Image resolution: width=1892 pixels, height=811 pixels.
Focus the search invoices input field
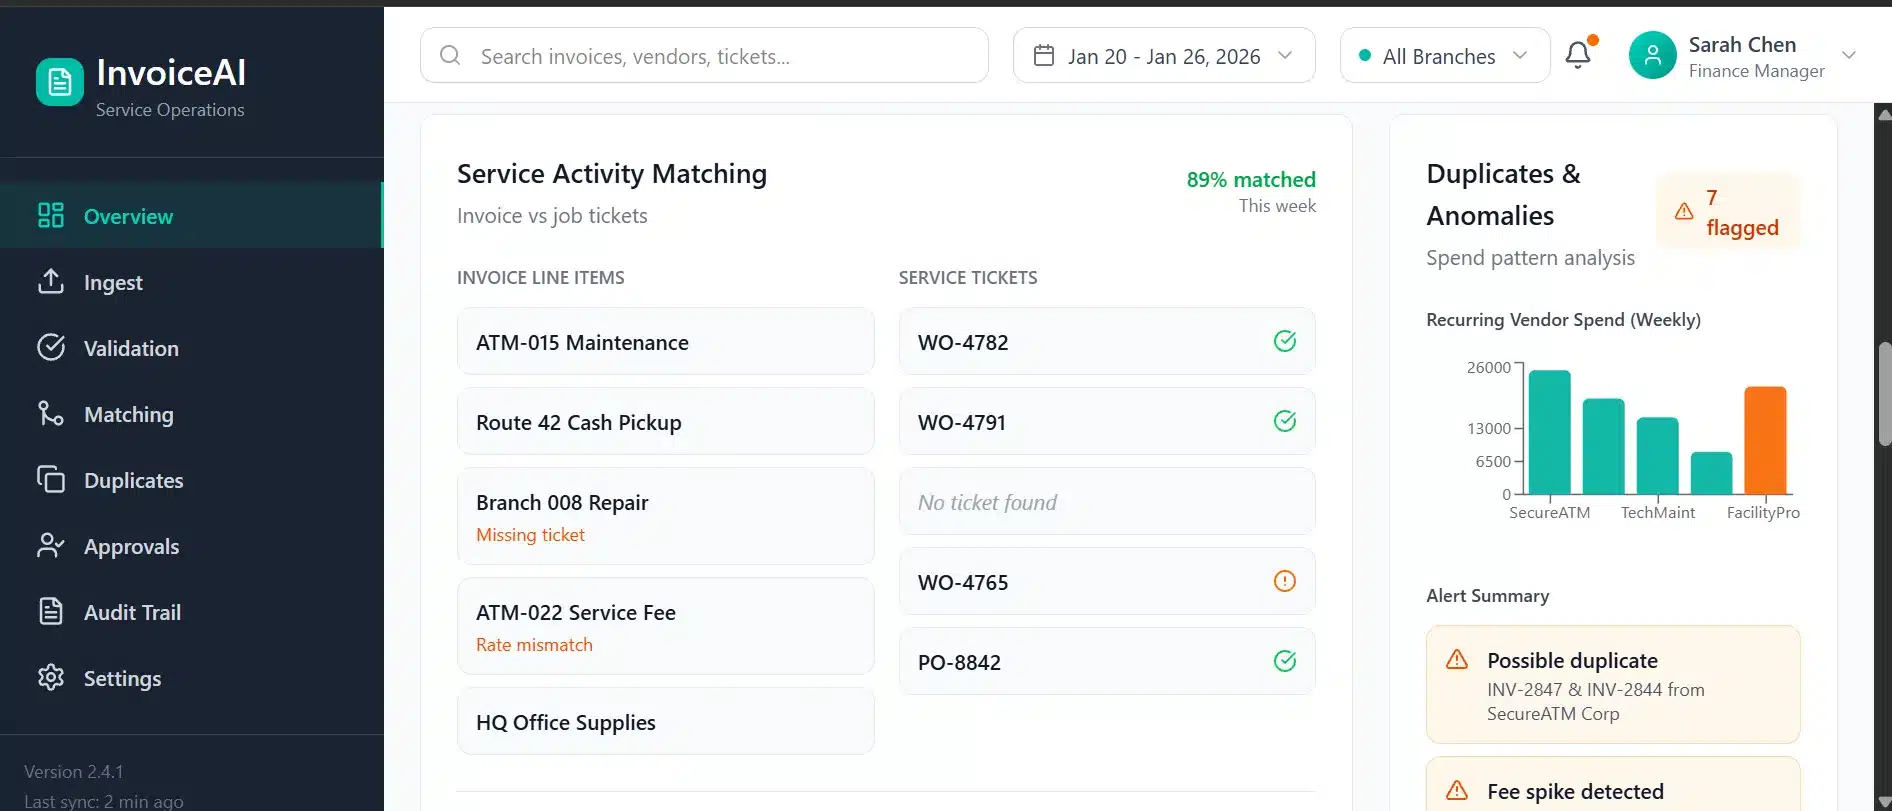pyautogui.click(x=704, y=55)
